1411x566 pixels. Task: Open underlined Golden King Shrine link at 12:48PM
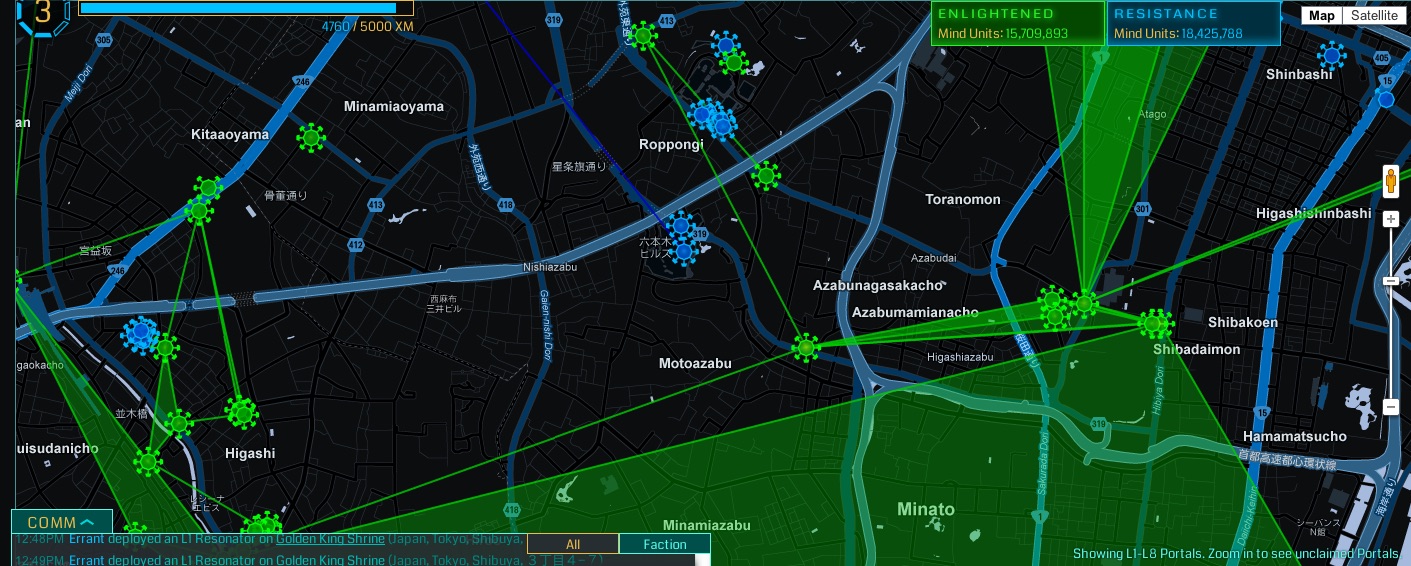pos(330,539)
